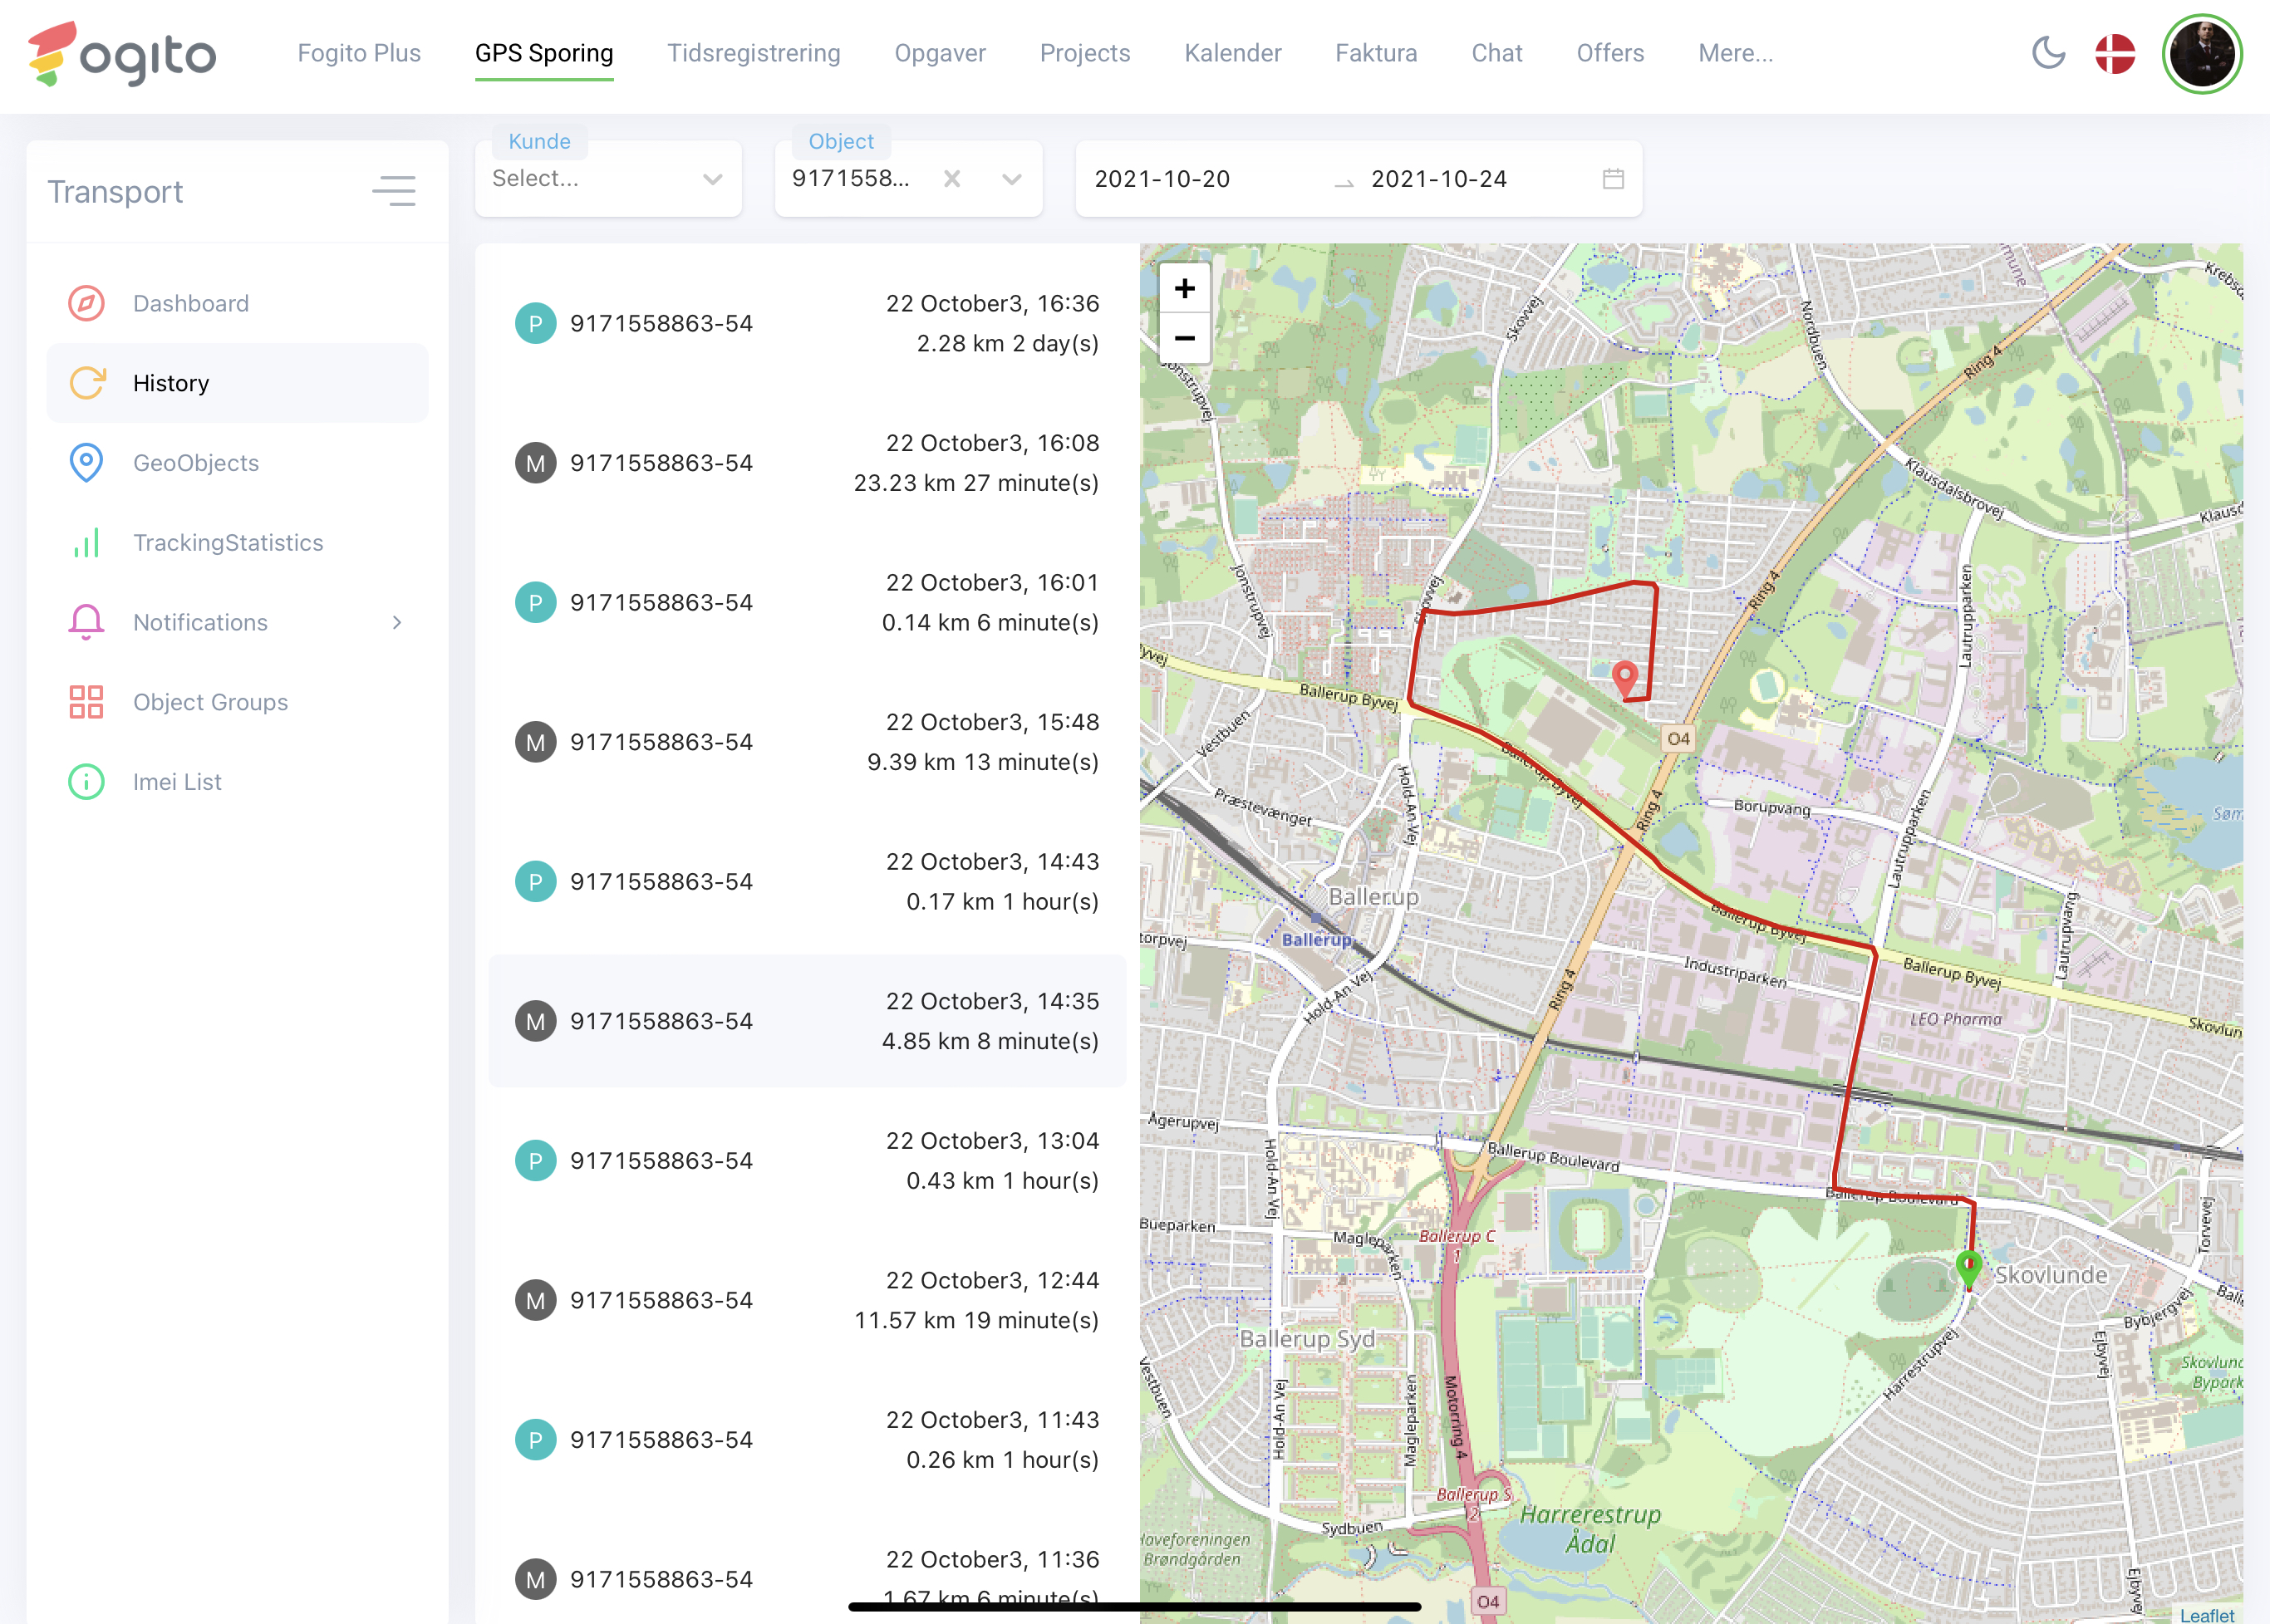Clear the selected Object value

(952, 179)
